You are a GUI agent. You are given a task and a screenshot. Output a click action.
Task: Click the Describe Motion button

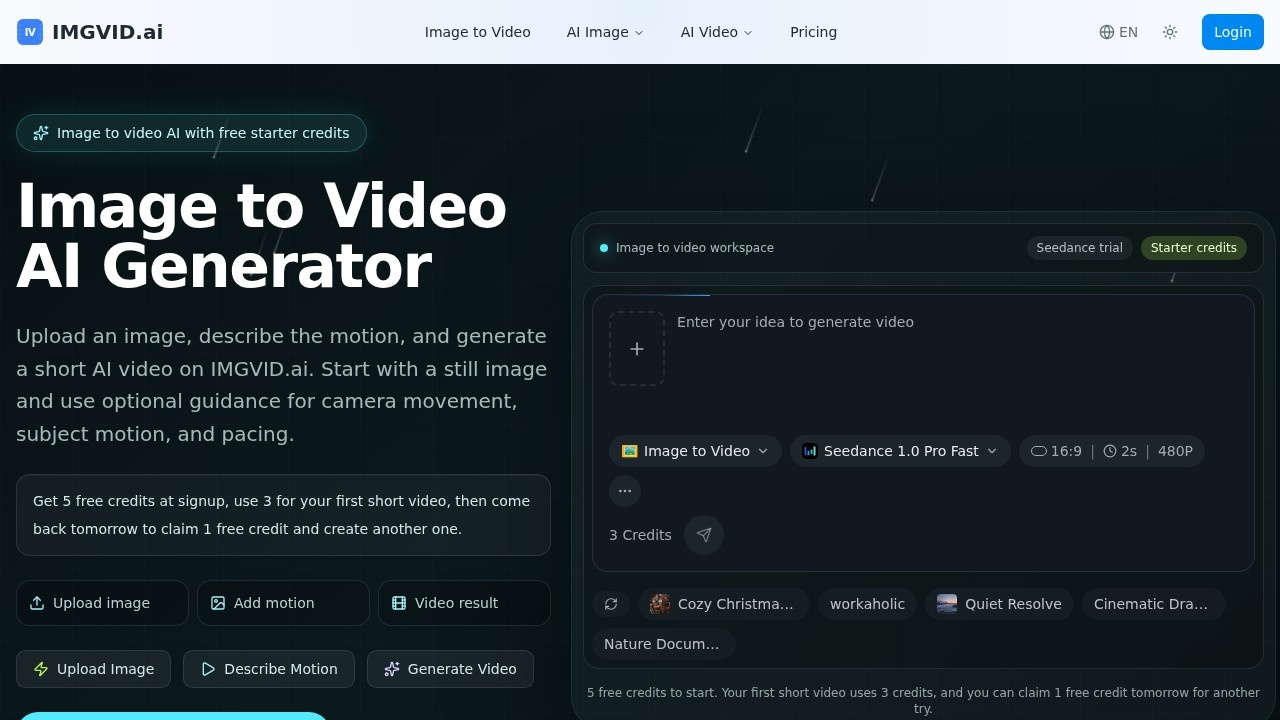coord(269,669)
